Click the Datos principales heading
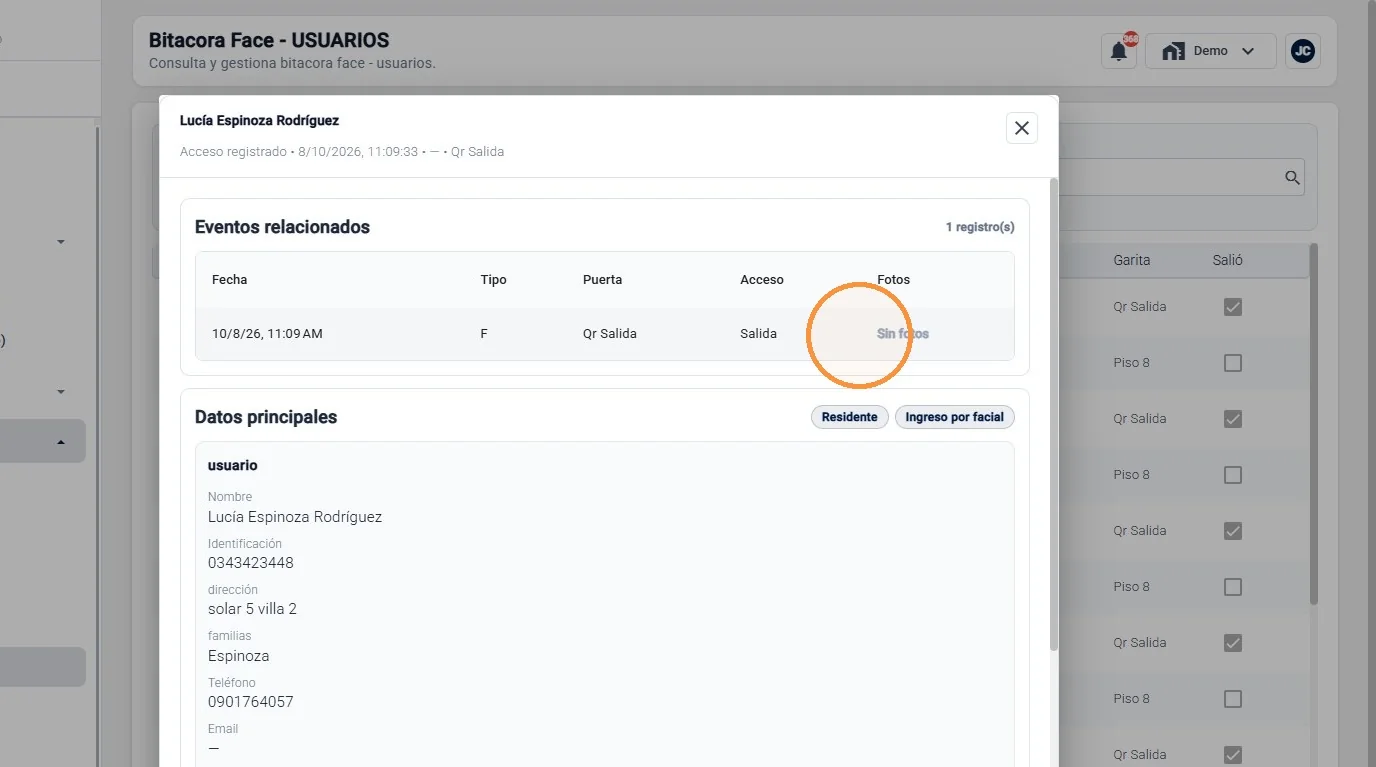 tap(266, 417)
